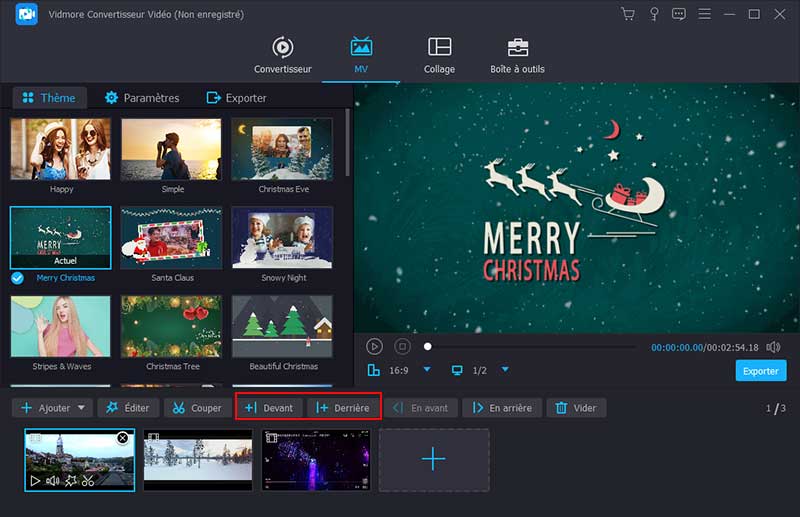Select the Merry Christmas theme checkmark

18,278
